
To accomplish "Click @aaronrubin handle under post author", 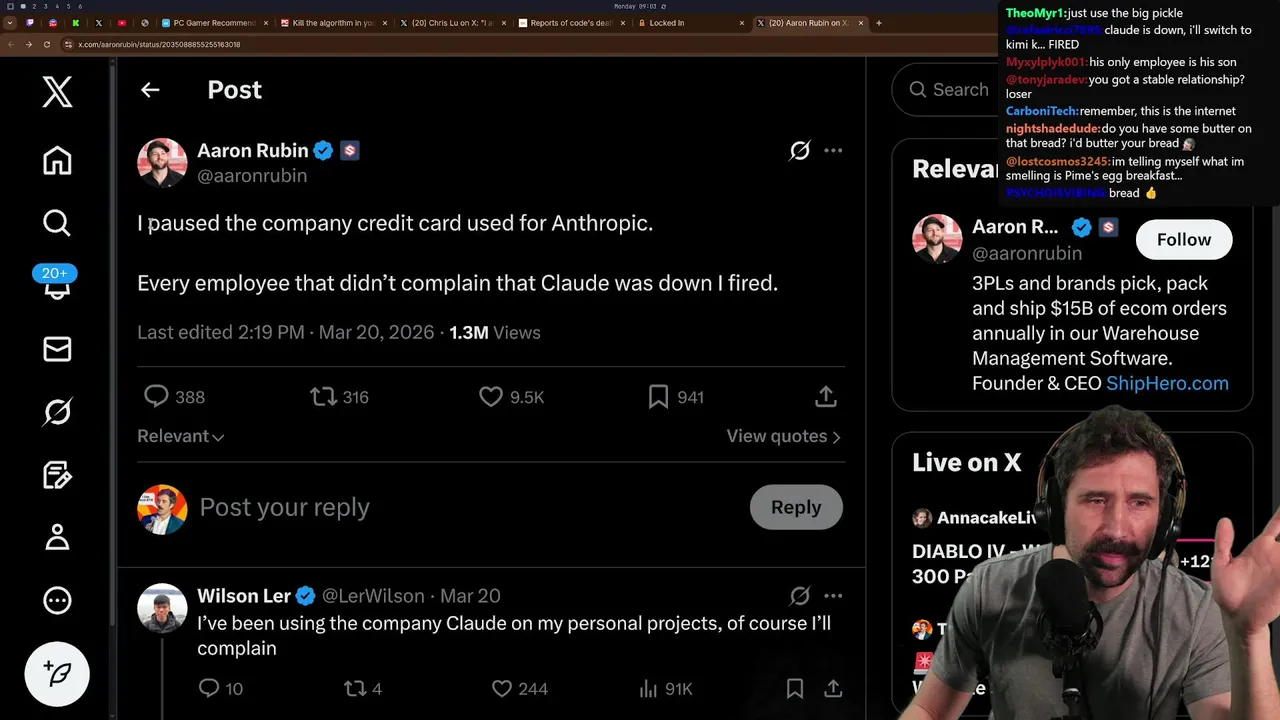I will [x=252, y=175].
